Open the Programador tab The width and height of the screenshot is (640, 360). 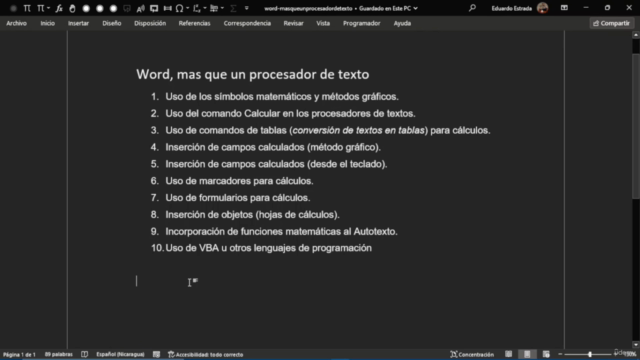(x=362, y=23)
